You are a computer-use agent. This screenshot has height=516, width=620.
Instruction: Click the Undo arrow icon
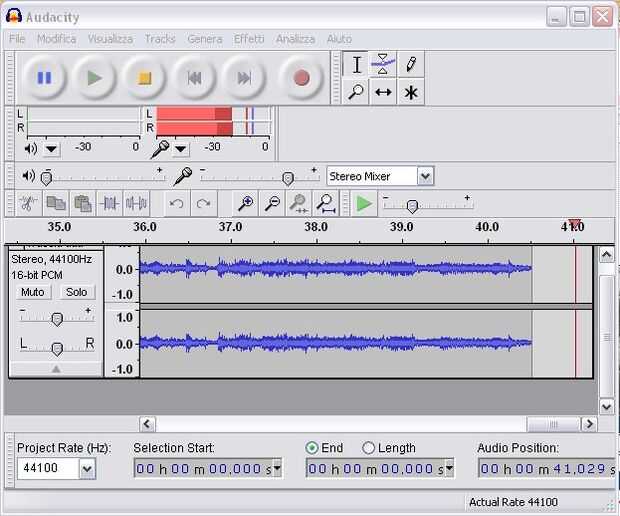point(176,204)
